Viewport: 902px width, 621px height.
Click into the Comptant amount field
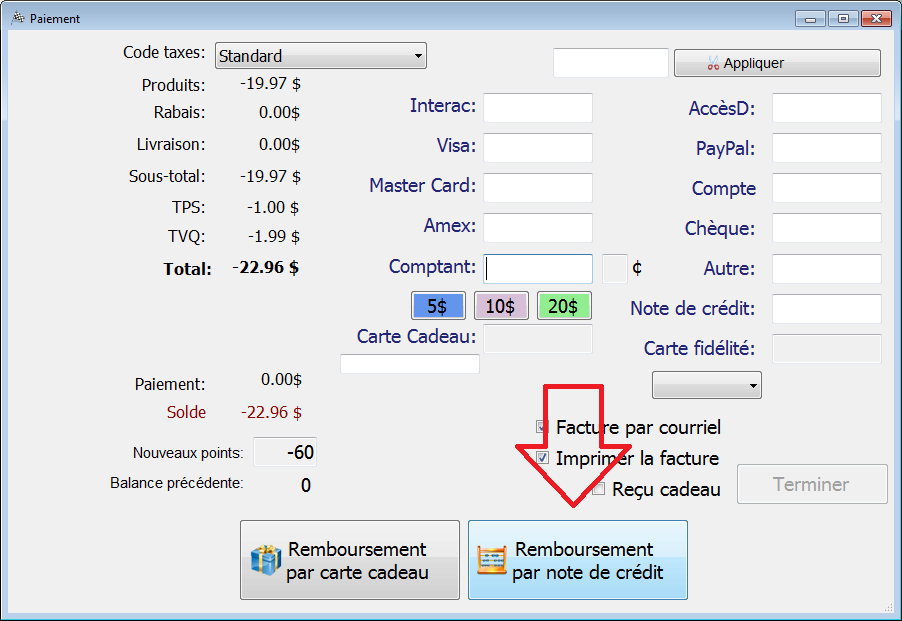(539, 268)
